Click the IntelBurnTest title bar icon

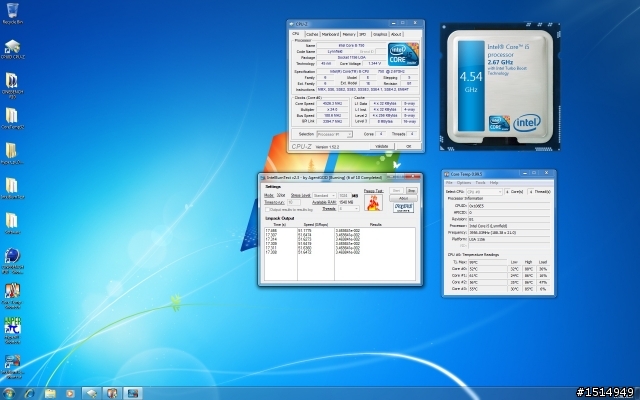click(x=263, y=178)
